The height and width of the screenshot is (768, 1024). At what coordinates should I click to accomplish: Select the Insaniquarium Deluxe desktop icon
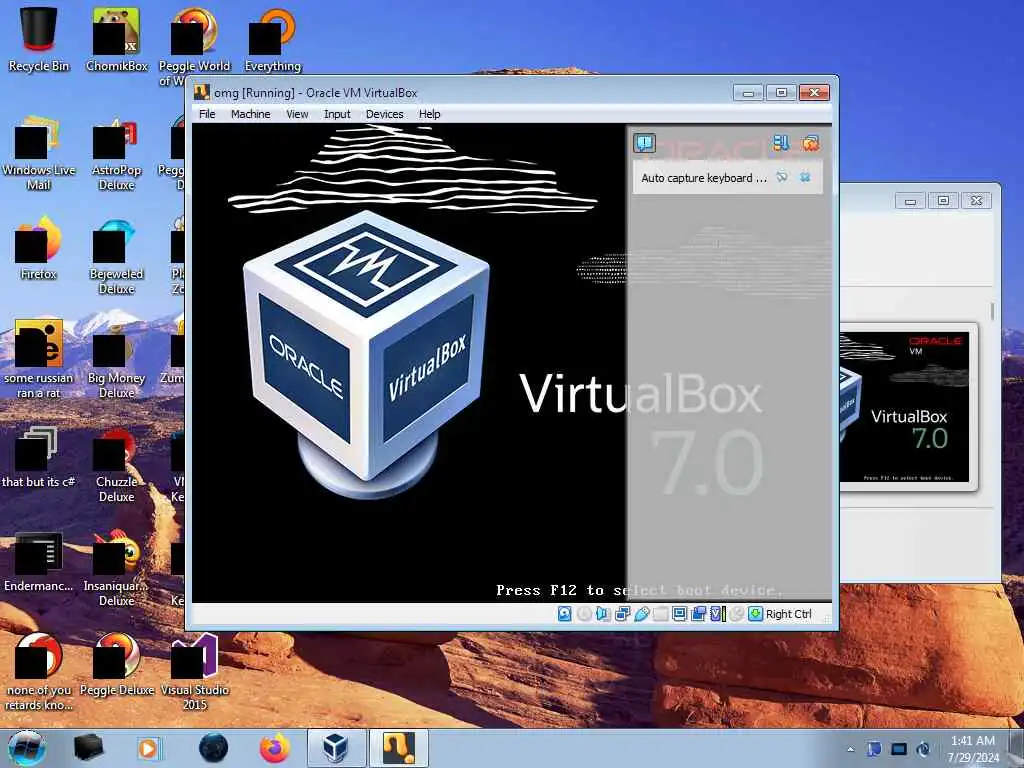(117, 568)
